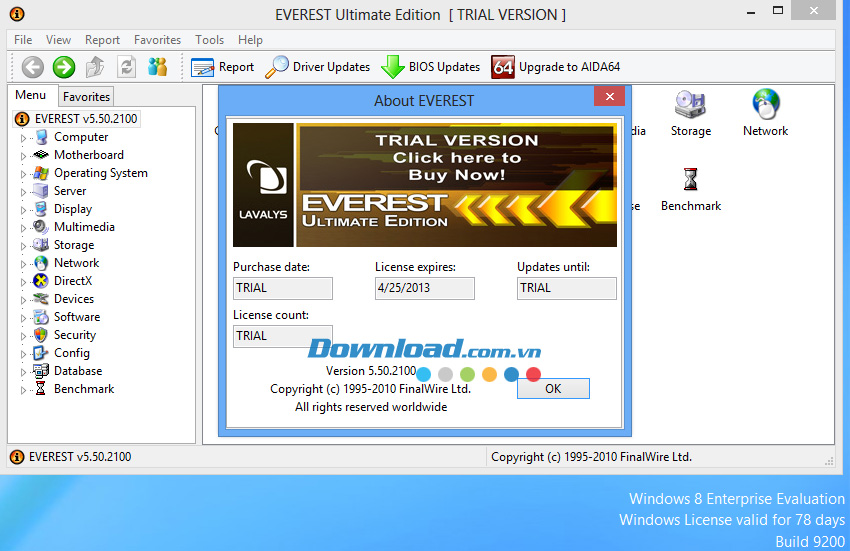Confirm the About dialog with OK
This screenshot has width=850, height=551.
pos(553,389)
